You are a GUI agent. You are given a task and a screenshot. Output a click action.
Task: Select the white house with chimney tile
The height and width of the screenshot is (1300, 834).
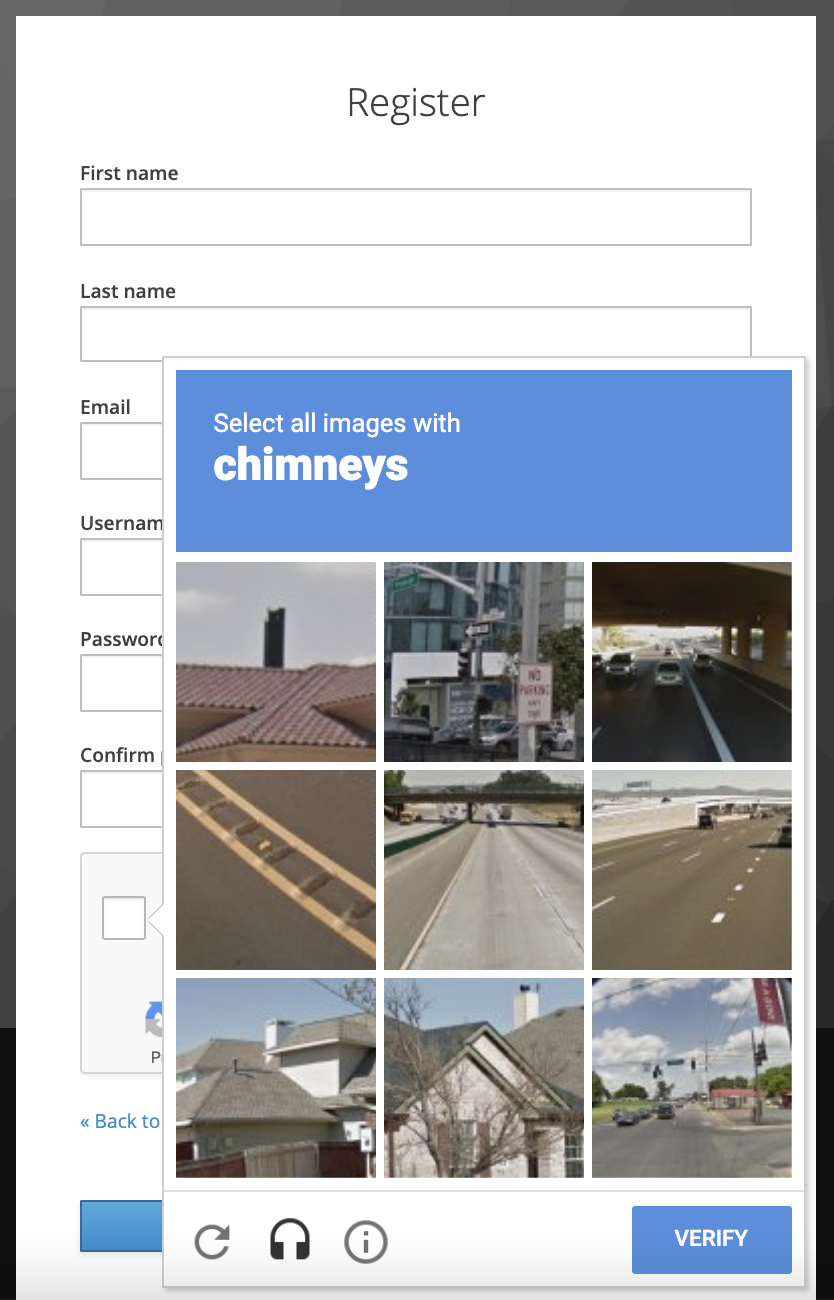[484, 1078]
